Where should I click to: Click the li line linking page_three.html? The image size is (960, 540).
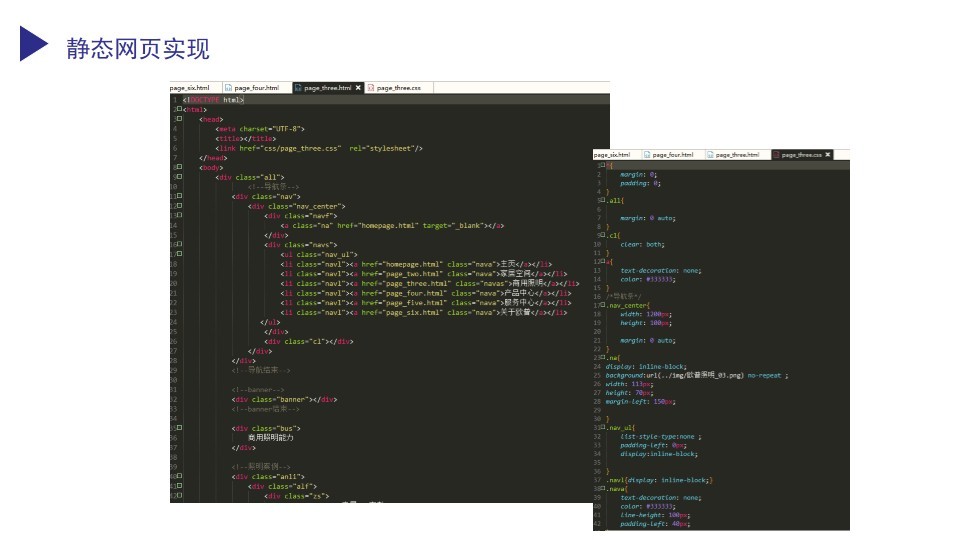(430, 283)
